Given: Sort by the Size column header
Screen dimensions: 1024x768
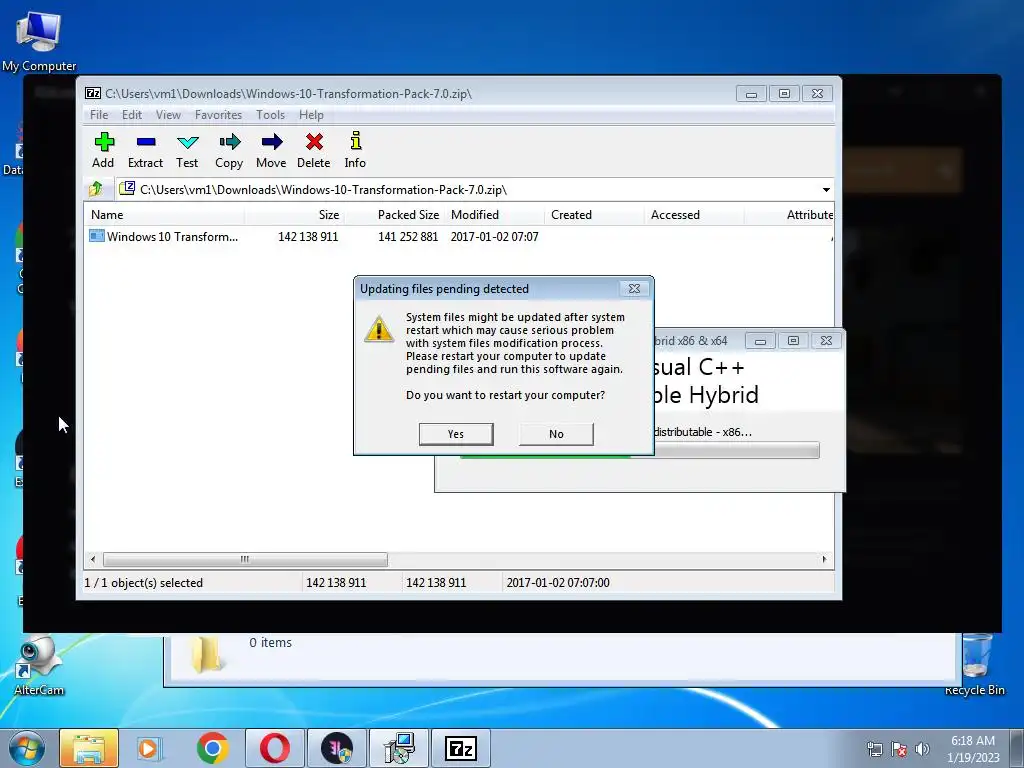Looking at the screenshot, I should [x=295, y=215].
